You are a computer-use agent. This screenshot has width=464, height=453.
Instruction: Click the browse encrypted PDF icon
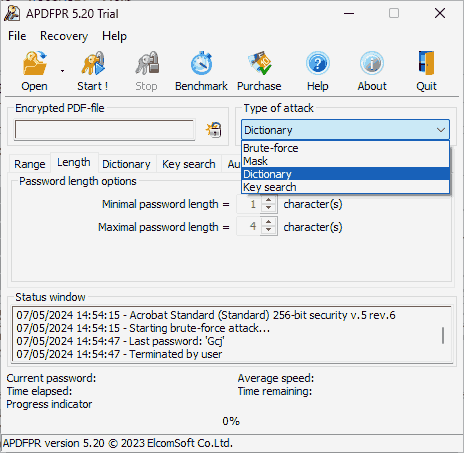pyautogui.click(x=214, y=130)
